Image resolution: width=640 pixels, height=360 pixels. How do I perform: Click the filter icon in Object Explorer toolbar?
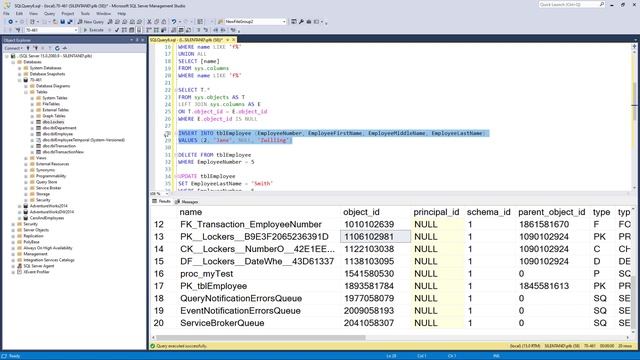coord(50,48)
